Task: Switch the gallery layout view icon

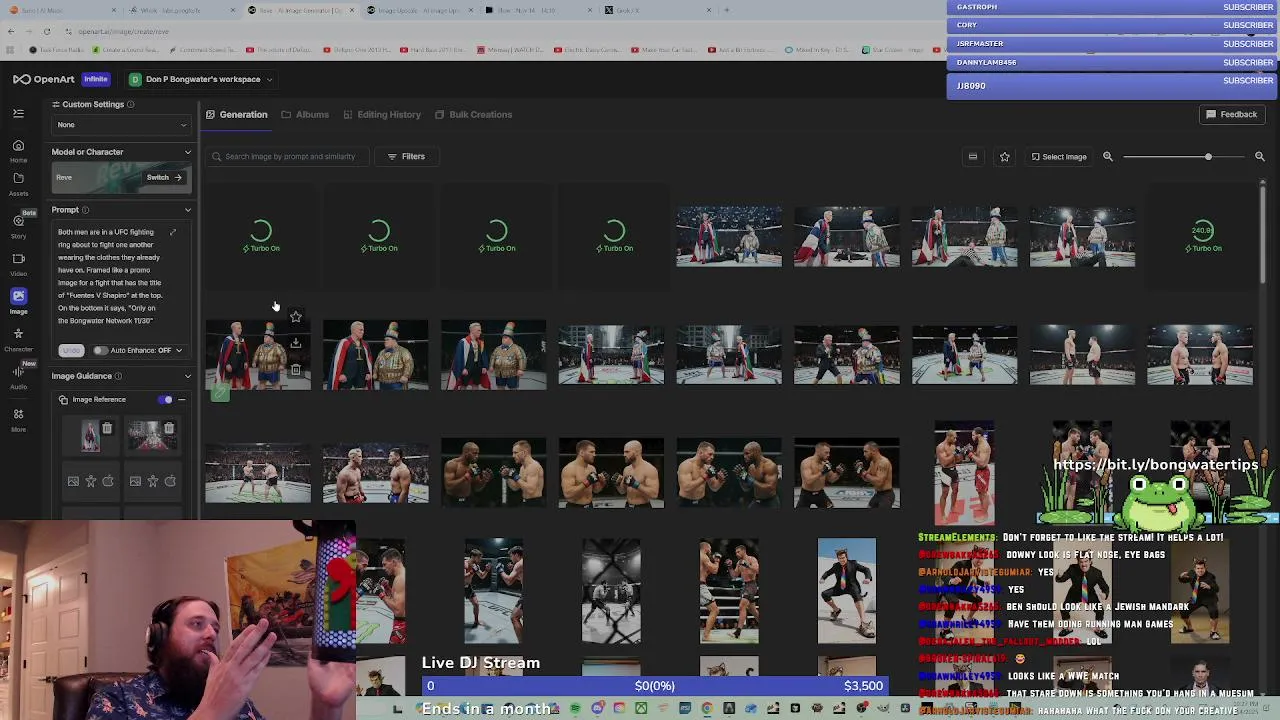Action: click(972, 156)
